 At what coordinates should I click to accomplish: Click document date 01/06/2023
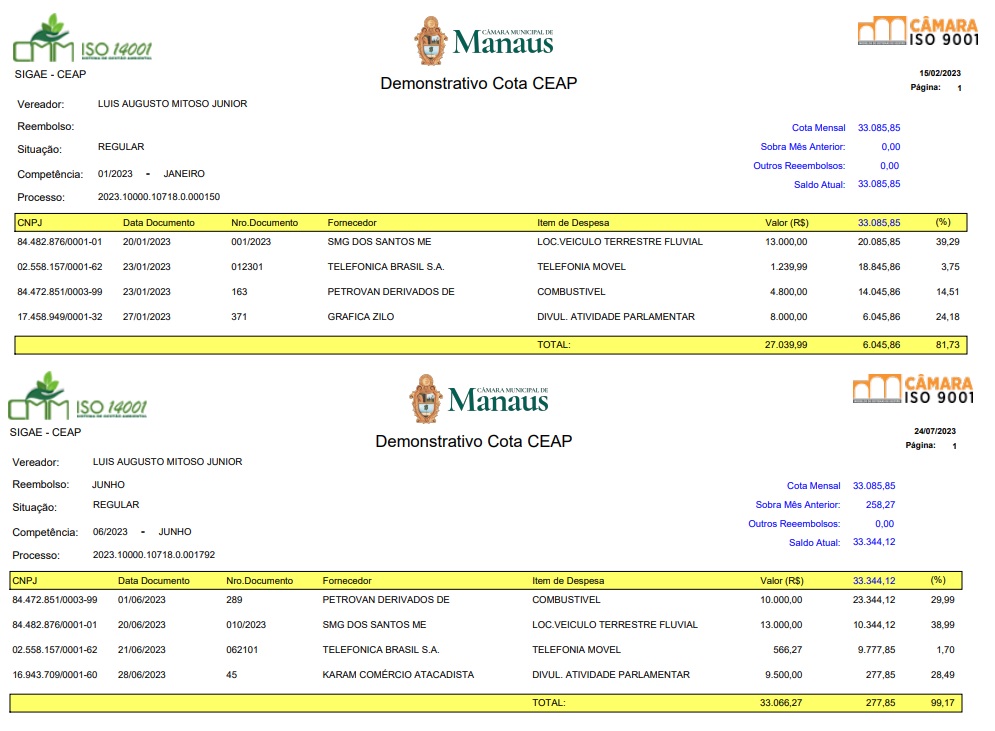click(x=142, y=600)
